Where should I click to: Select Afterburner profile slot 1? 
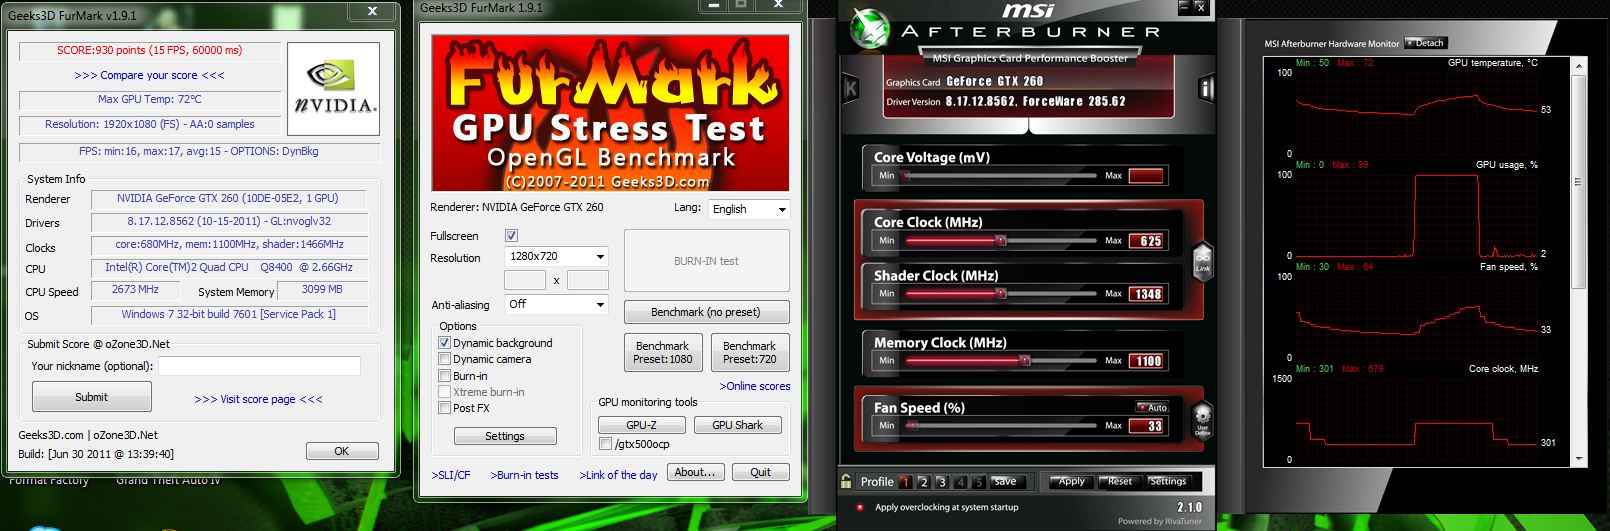(904, 482)
